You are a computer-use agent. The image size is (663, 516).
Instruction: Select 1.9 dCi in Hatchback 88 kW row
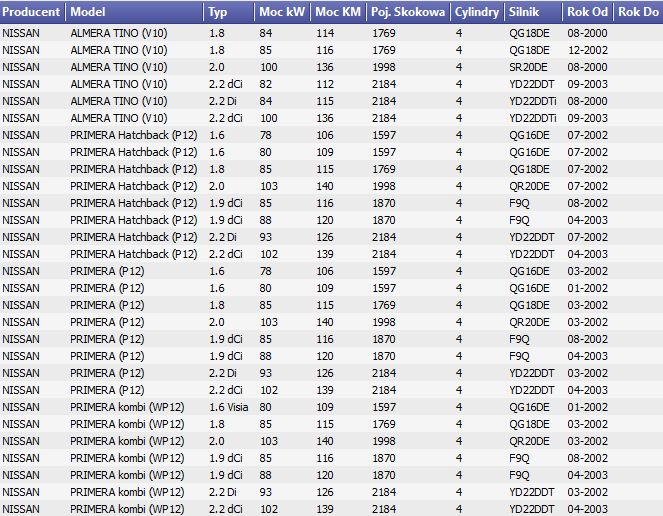226,220
